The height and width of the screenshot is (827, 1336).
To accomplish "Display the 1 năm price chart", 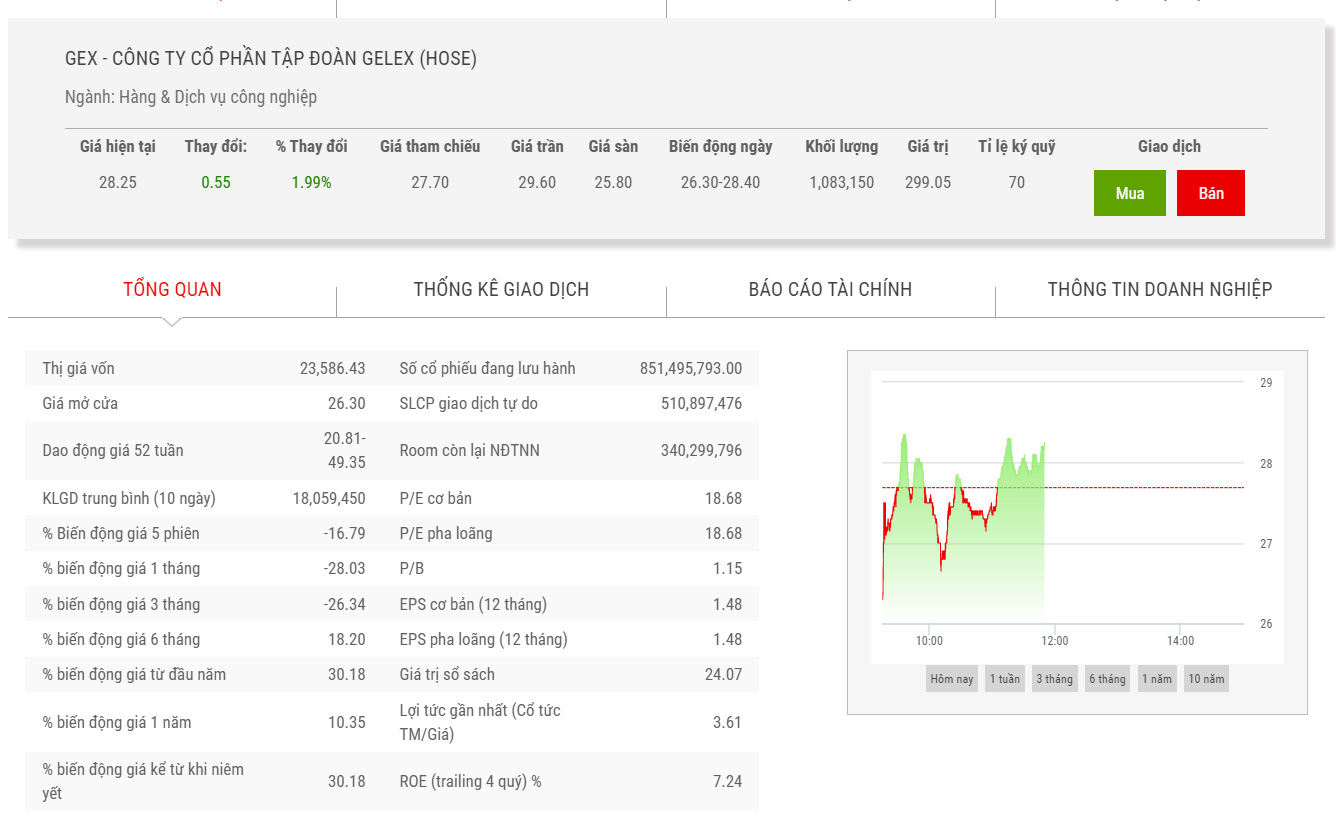I will tap(1157, 679).
